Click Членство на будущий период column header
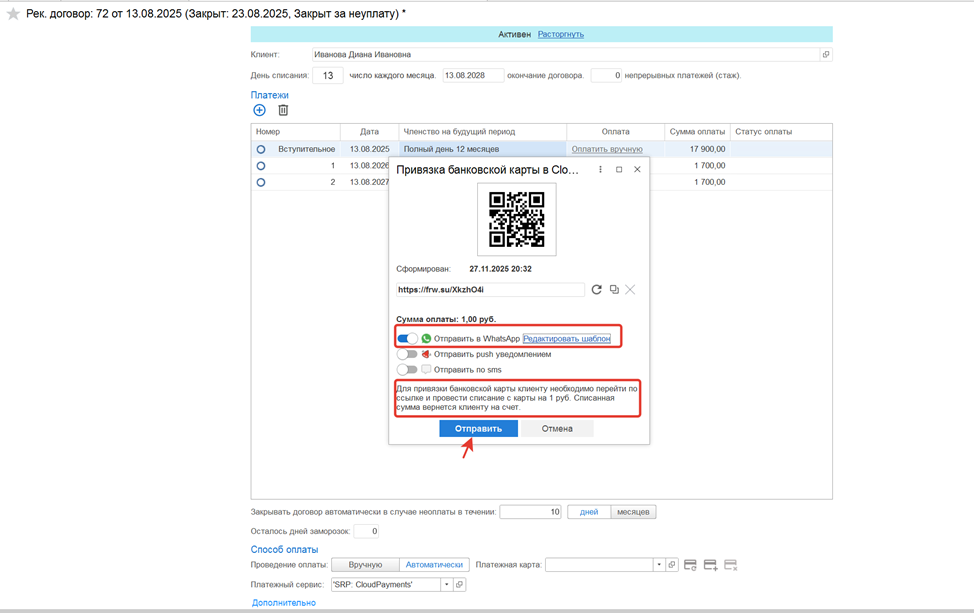This screenshot has width=974, height=613. point(483,132)
